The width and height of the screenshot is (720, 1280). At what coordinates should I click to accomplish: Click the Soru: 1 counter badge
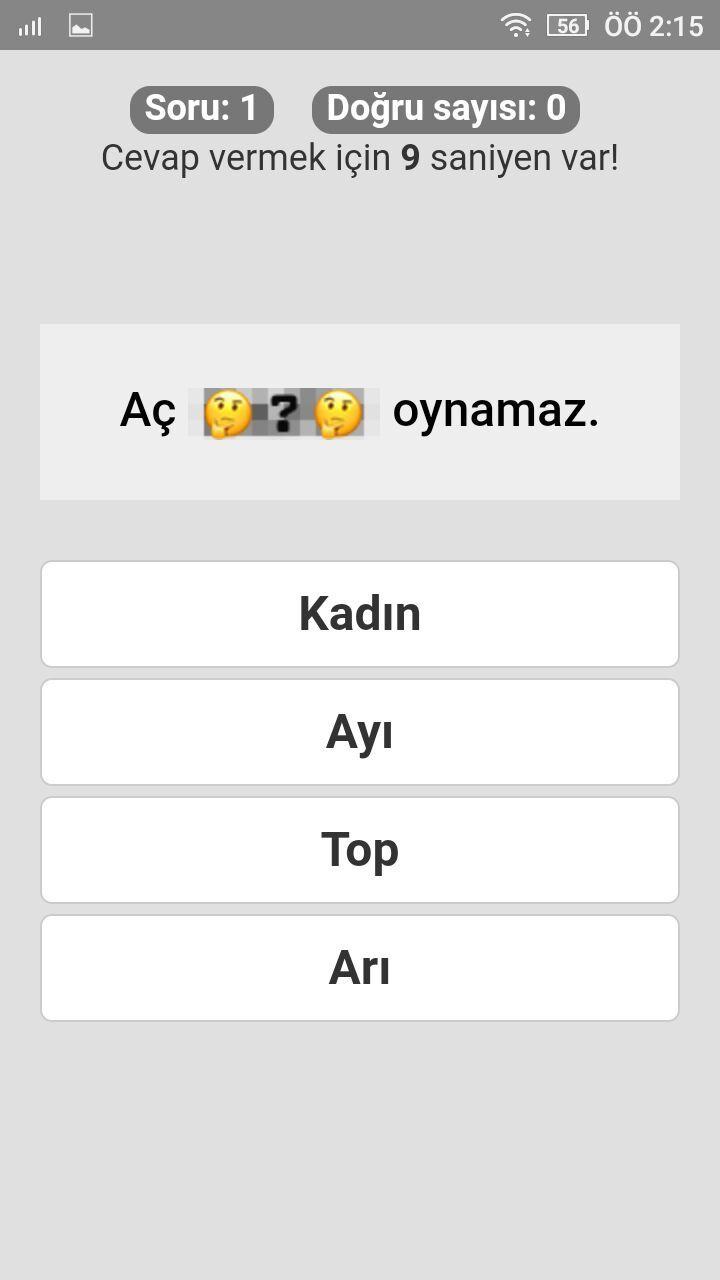click(x=200, y=110)
